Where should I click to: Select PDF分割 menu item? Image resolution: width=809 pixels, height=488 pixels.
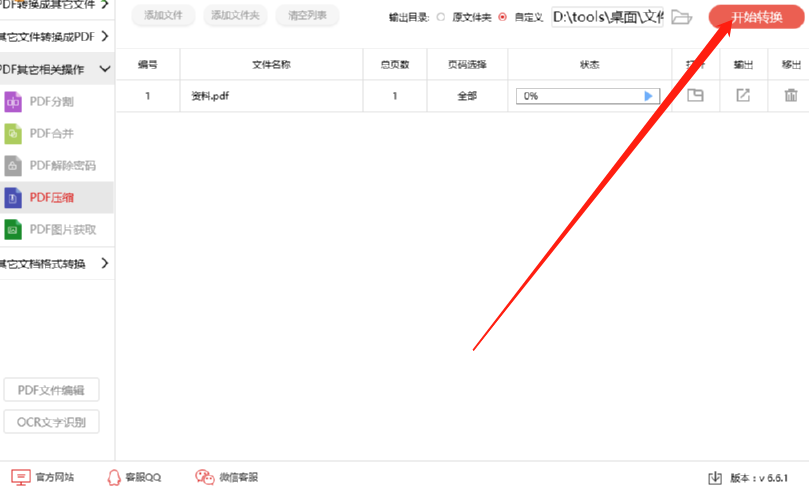(x=57, y=102)
